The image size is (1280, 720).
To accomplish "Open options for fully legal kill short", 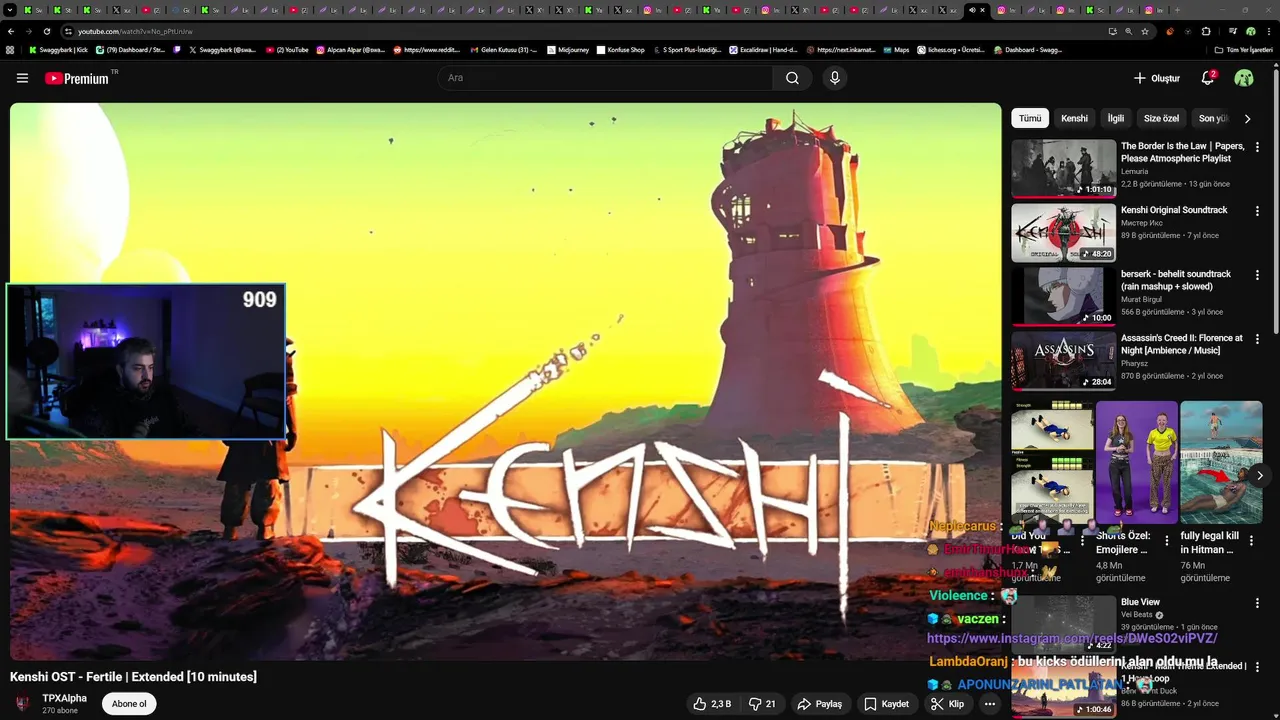I will pyautogui.click(x=1251, y=540).
